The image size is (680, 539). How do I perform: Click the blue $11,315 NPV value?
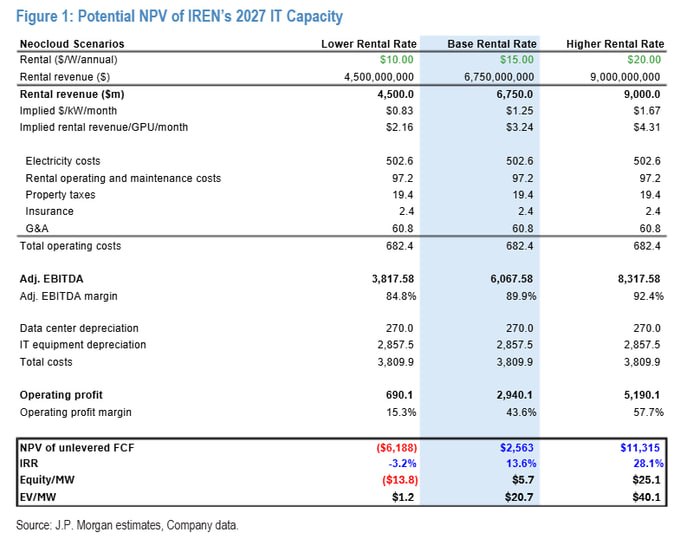point(640,448)
